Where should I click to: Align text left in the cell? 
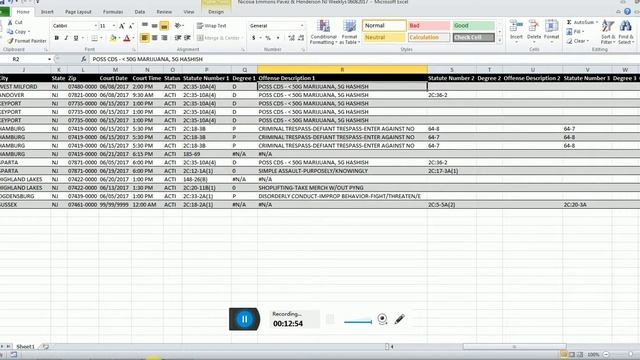(x=144, y=38)
